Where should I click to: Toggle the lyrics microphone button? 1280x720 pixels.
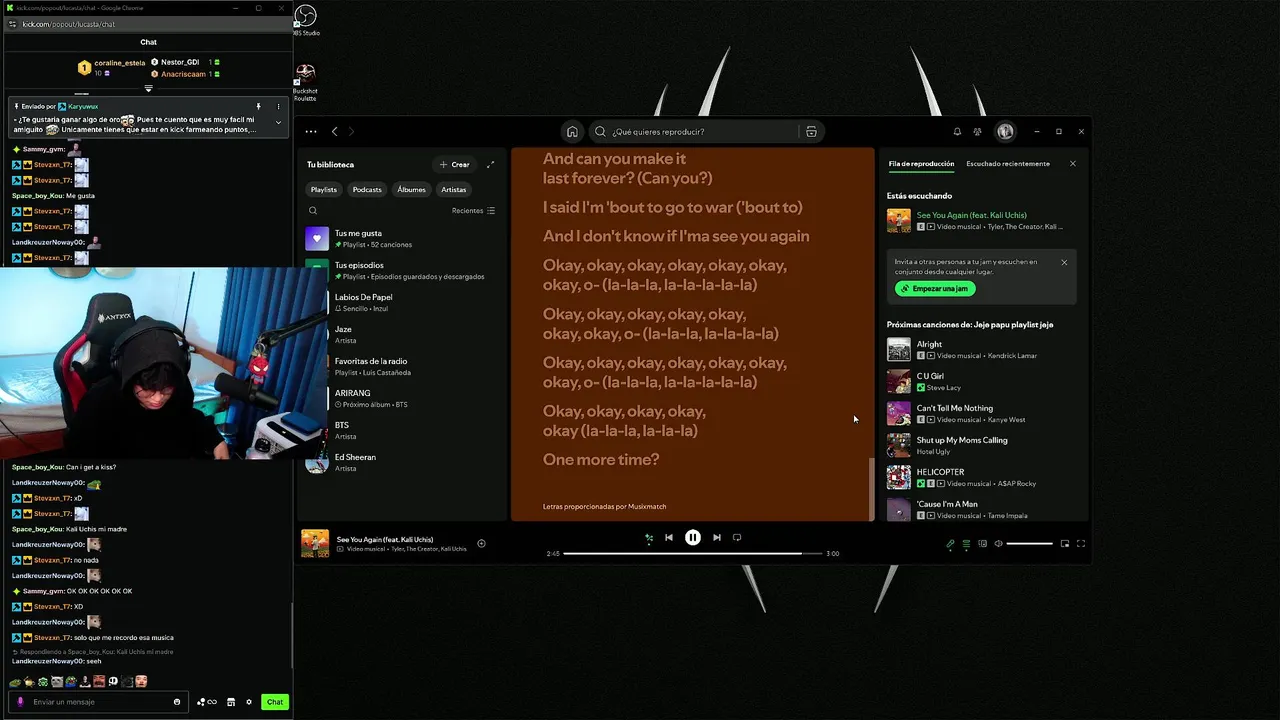(x=950, y=544)
